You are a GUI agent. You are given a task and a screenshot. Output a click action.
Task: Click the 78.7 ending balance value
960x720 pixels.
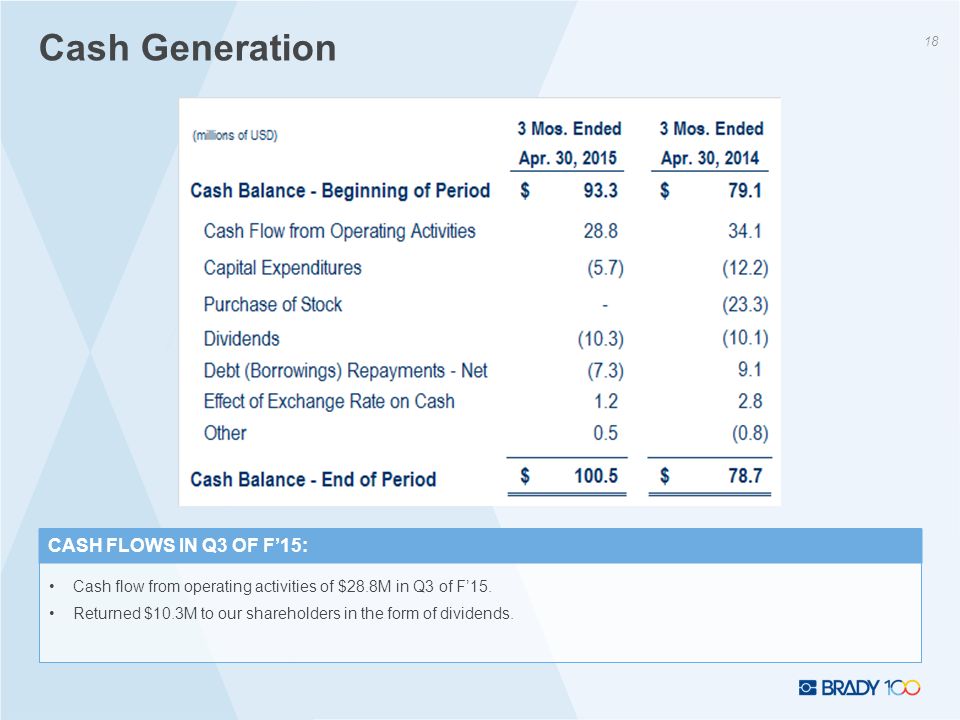pos(744,476)
